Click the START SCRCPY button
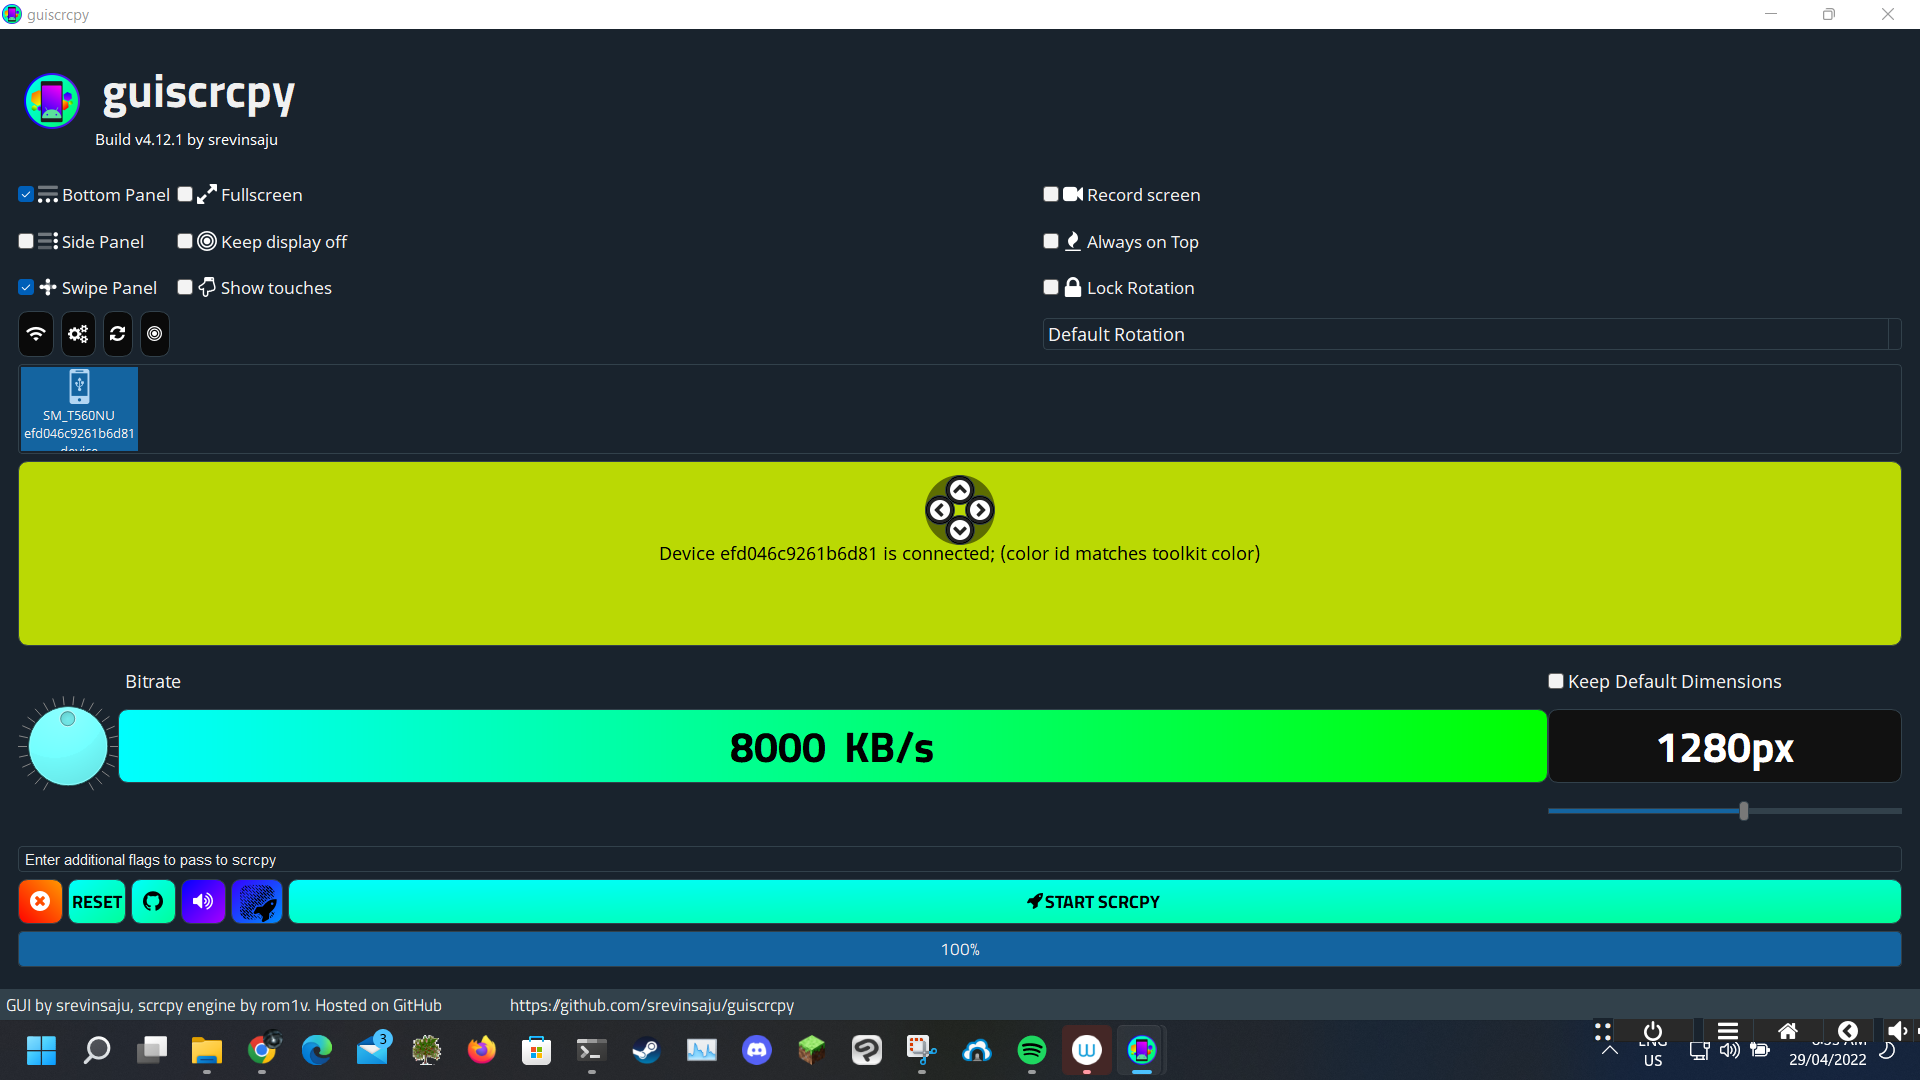This screenshot has width=1920, height=1080. click(1095, 902)
